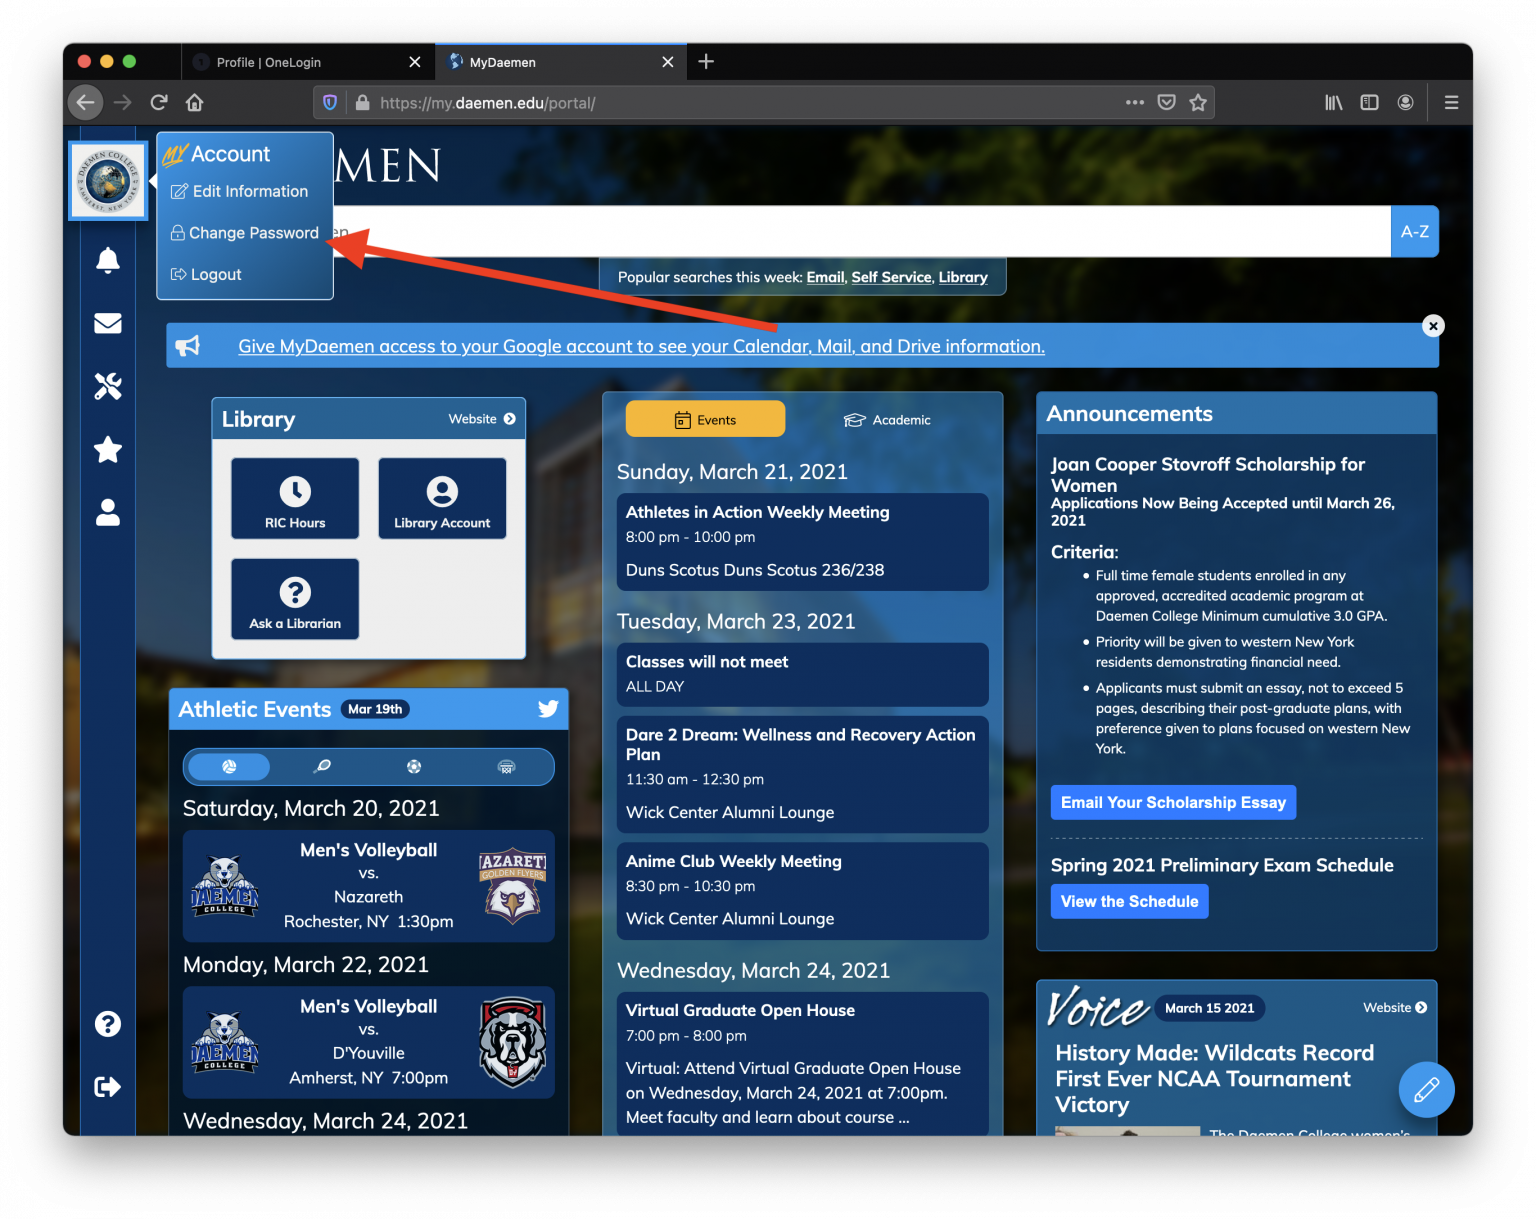The image size is (1536, 1219).
Task: Choose Change Password in Account menu
Action: pos(245,233)
